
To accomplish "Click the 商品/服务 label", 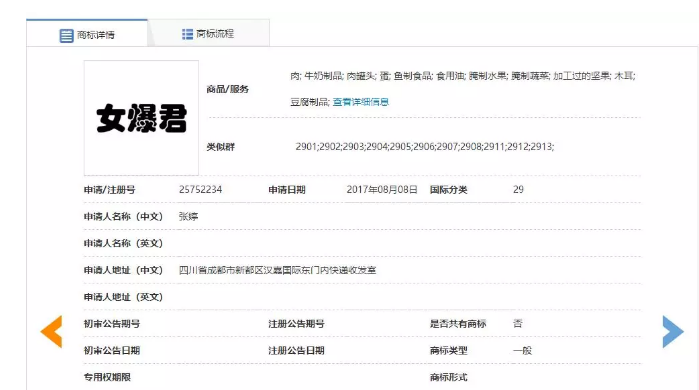I will pyautogui.click(x=227, y=89).
